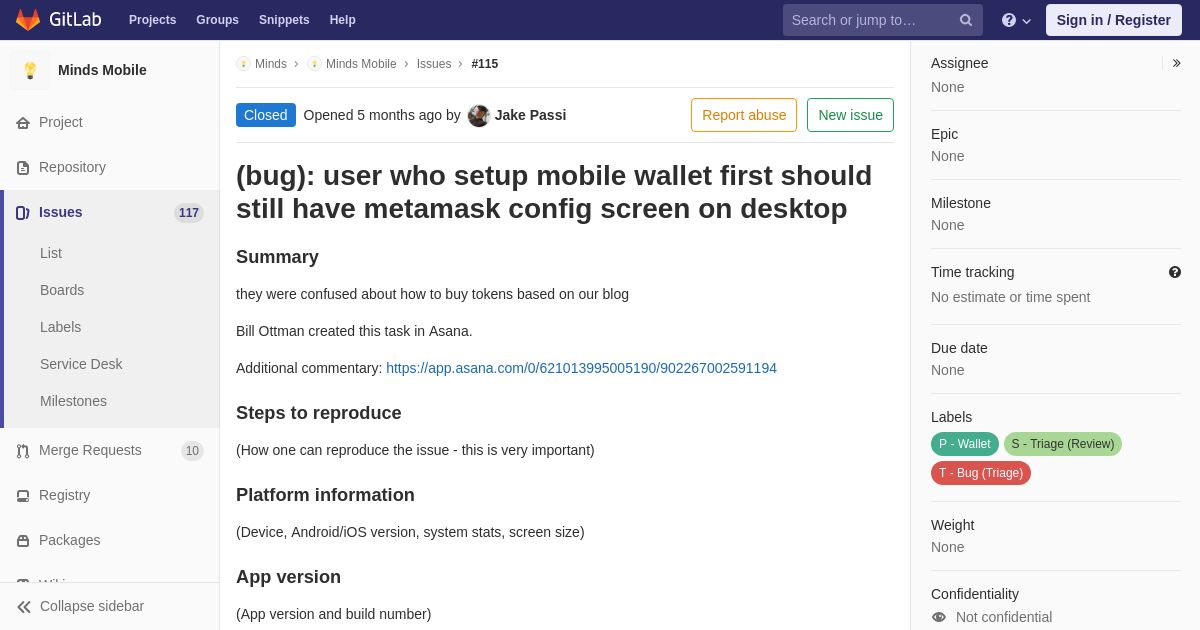Click Minds Mobile icon in breadcrumb
1200x630 pixels.
314,64
